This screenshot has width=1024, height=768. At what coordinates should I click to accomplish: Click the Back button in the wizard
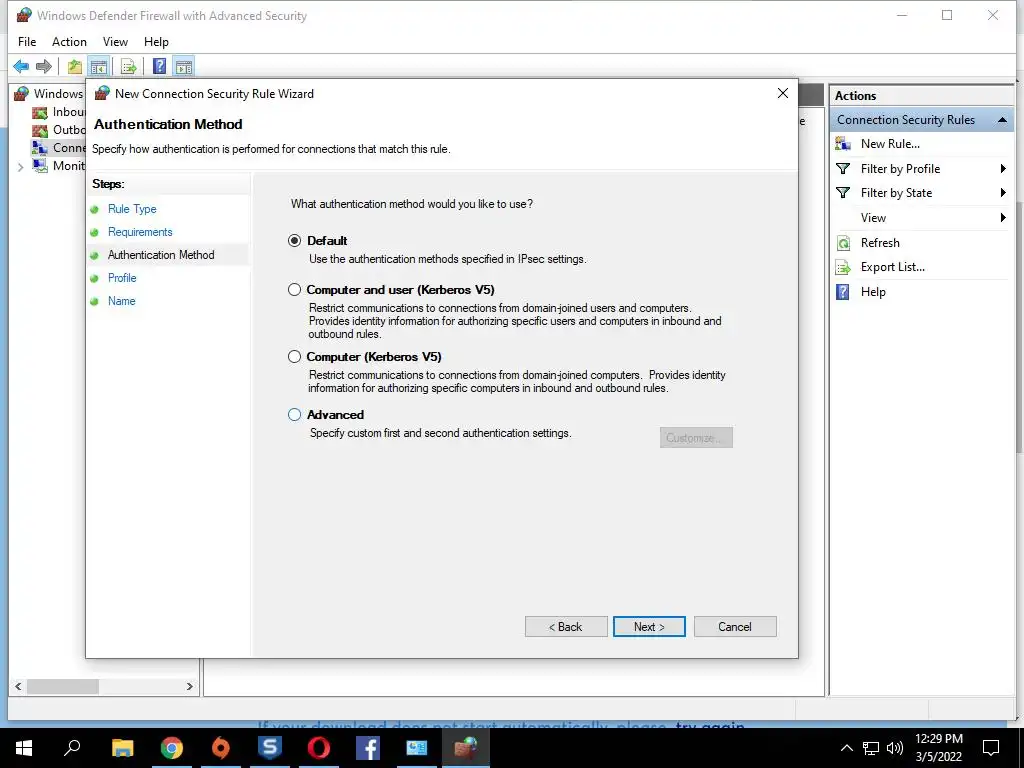[566, 627]
